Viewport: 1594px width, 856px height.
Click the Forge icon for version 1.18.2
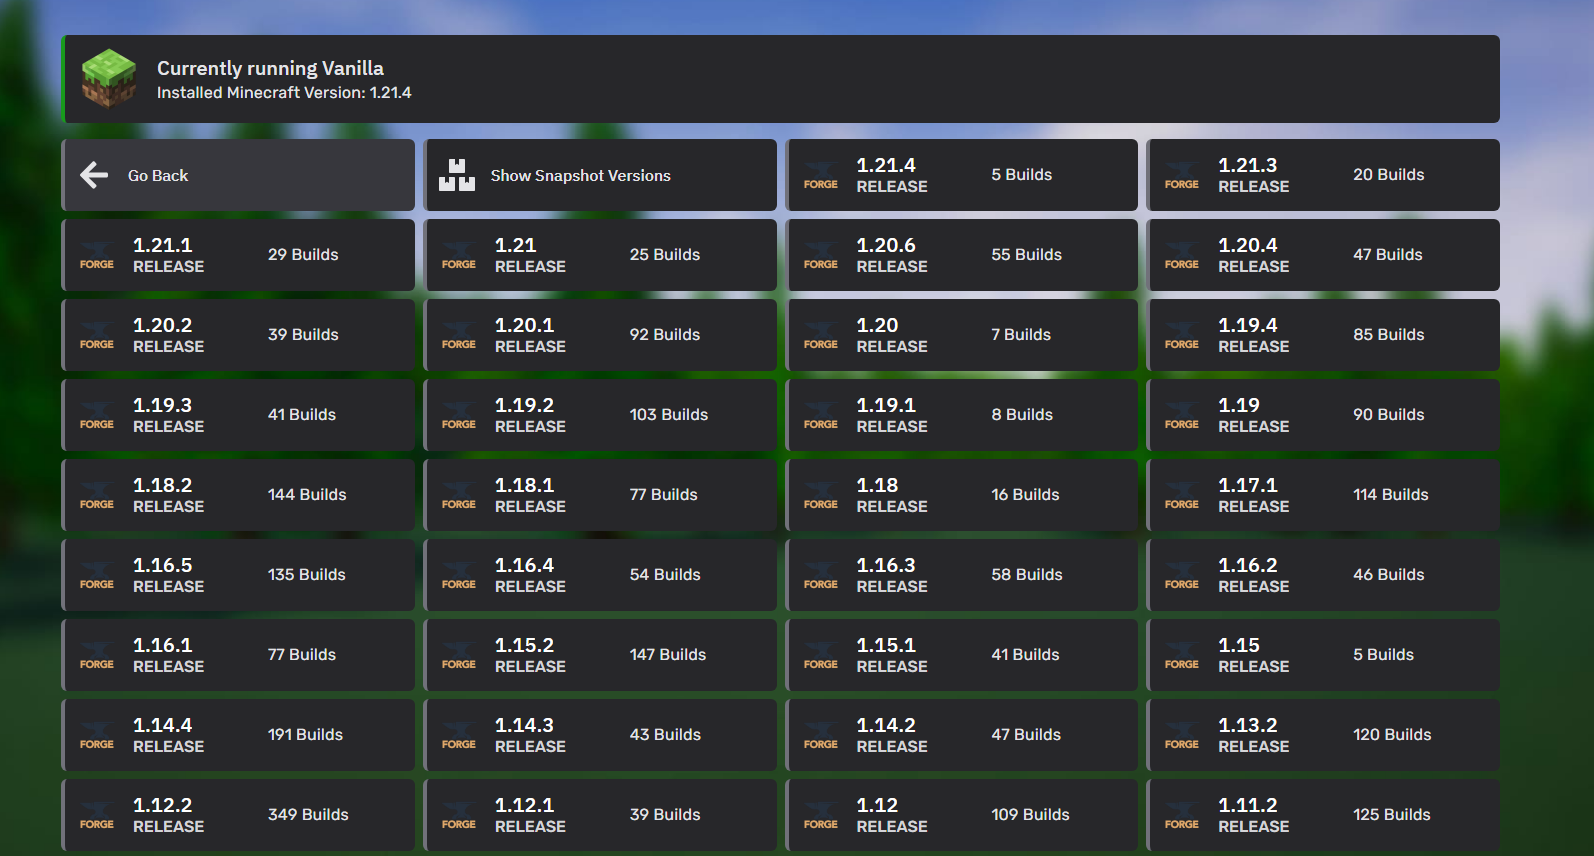(x=97, y=495)
